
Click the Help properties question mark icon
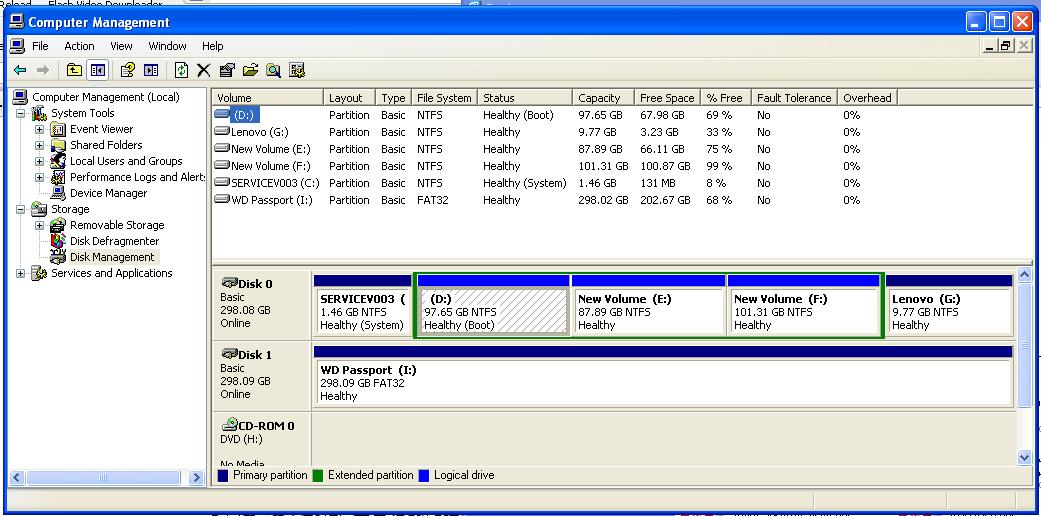[127, 70]
